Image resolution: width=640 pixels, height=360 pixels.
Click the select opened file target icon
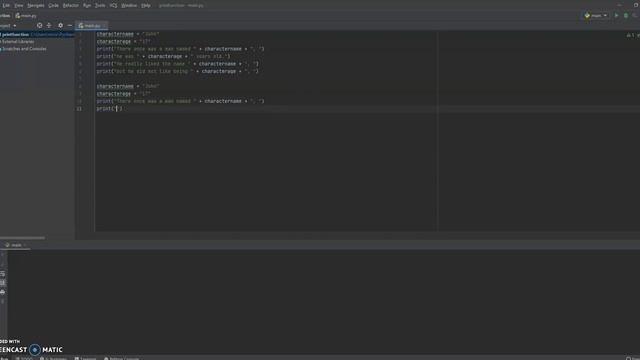(x=40, y=25)
